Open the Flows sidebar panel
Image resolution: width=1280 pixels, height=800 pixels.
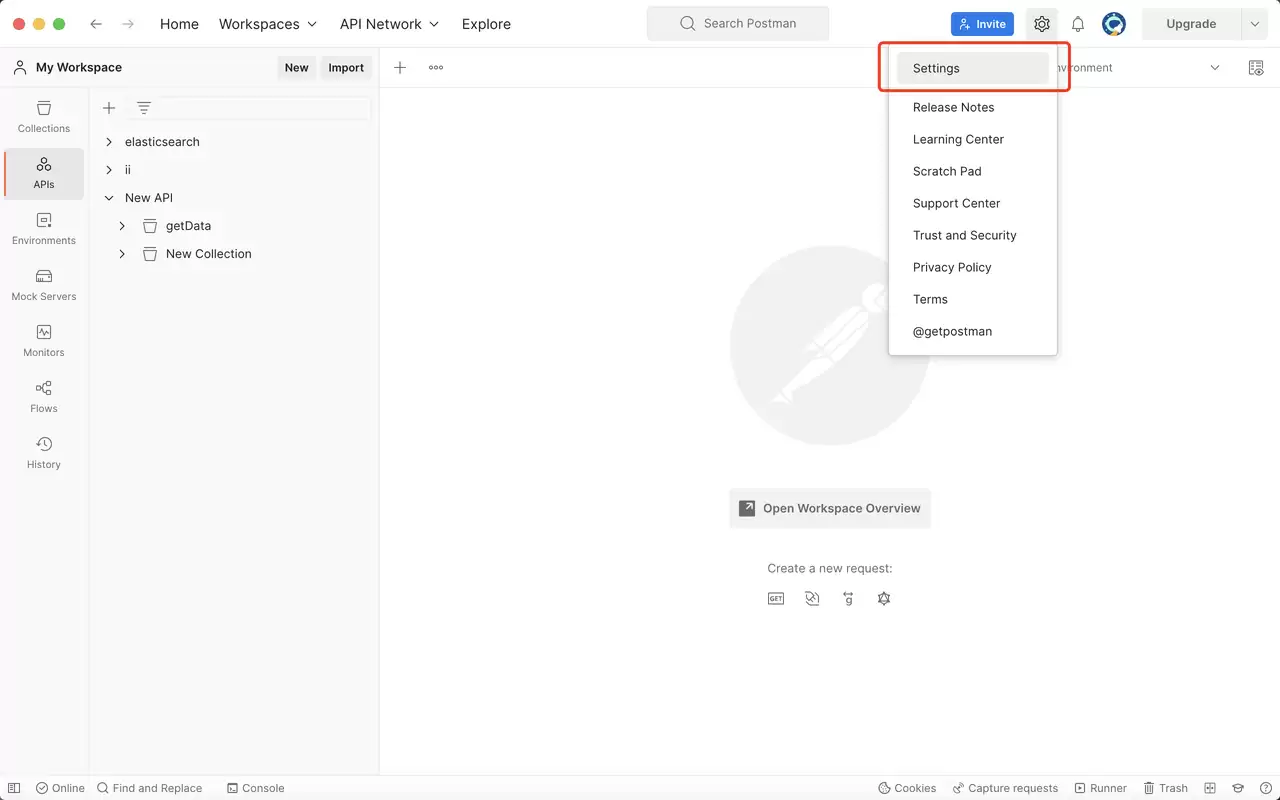(x=44, y=396)
